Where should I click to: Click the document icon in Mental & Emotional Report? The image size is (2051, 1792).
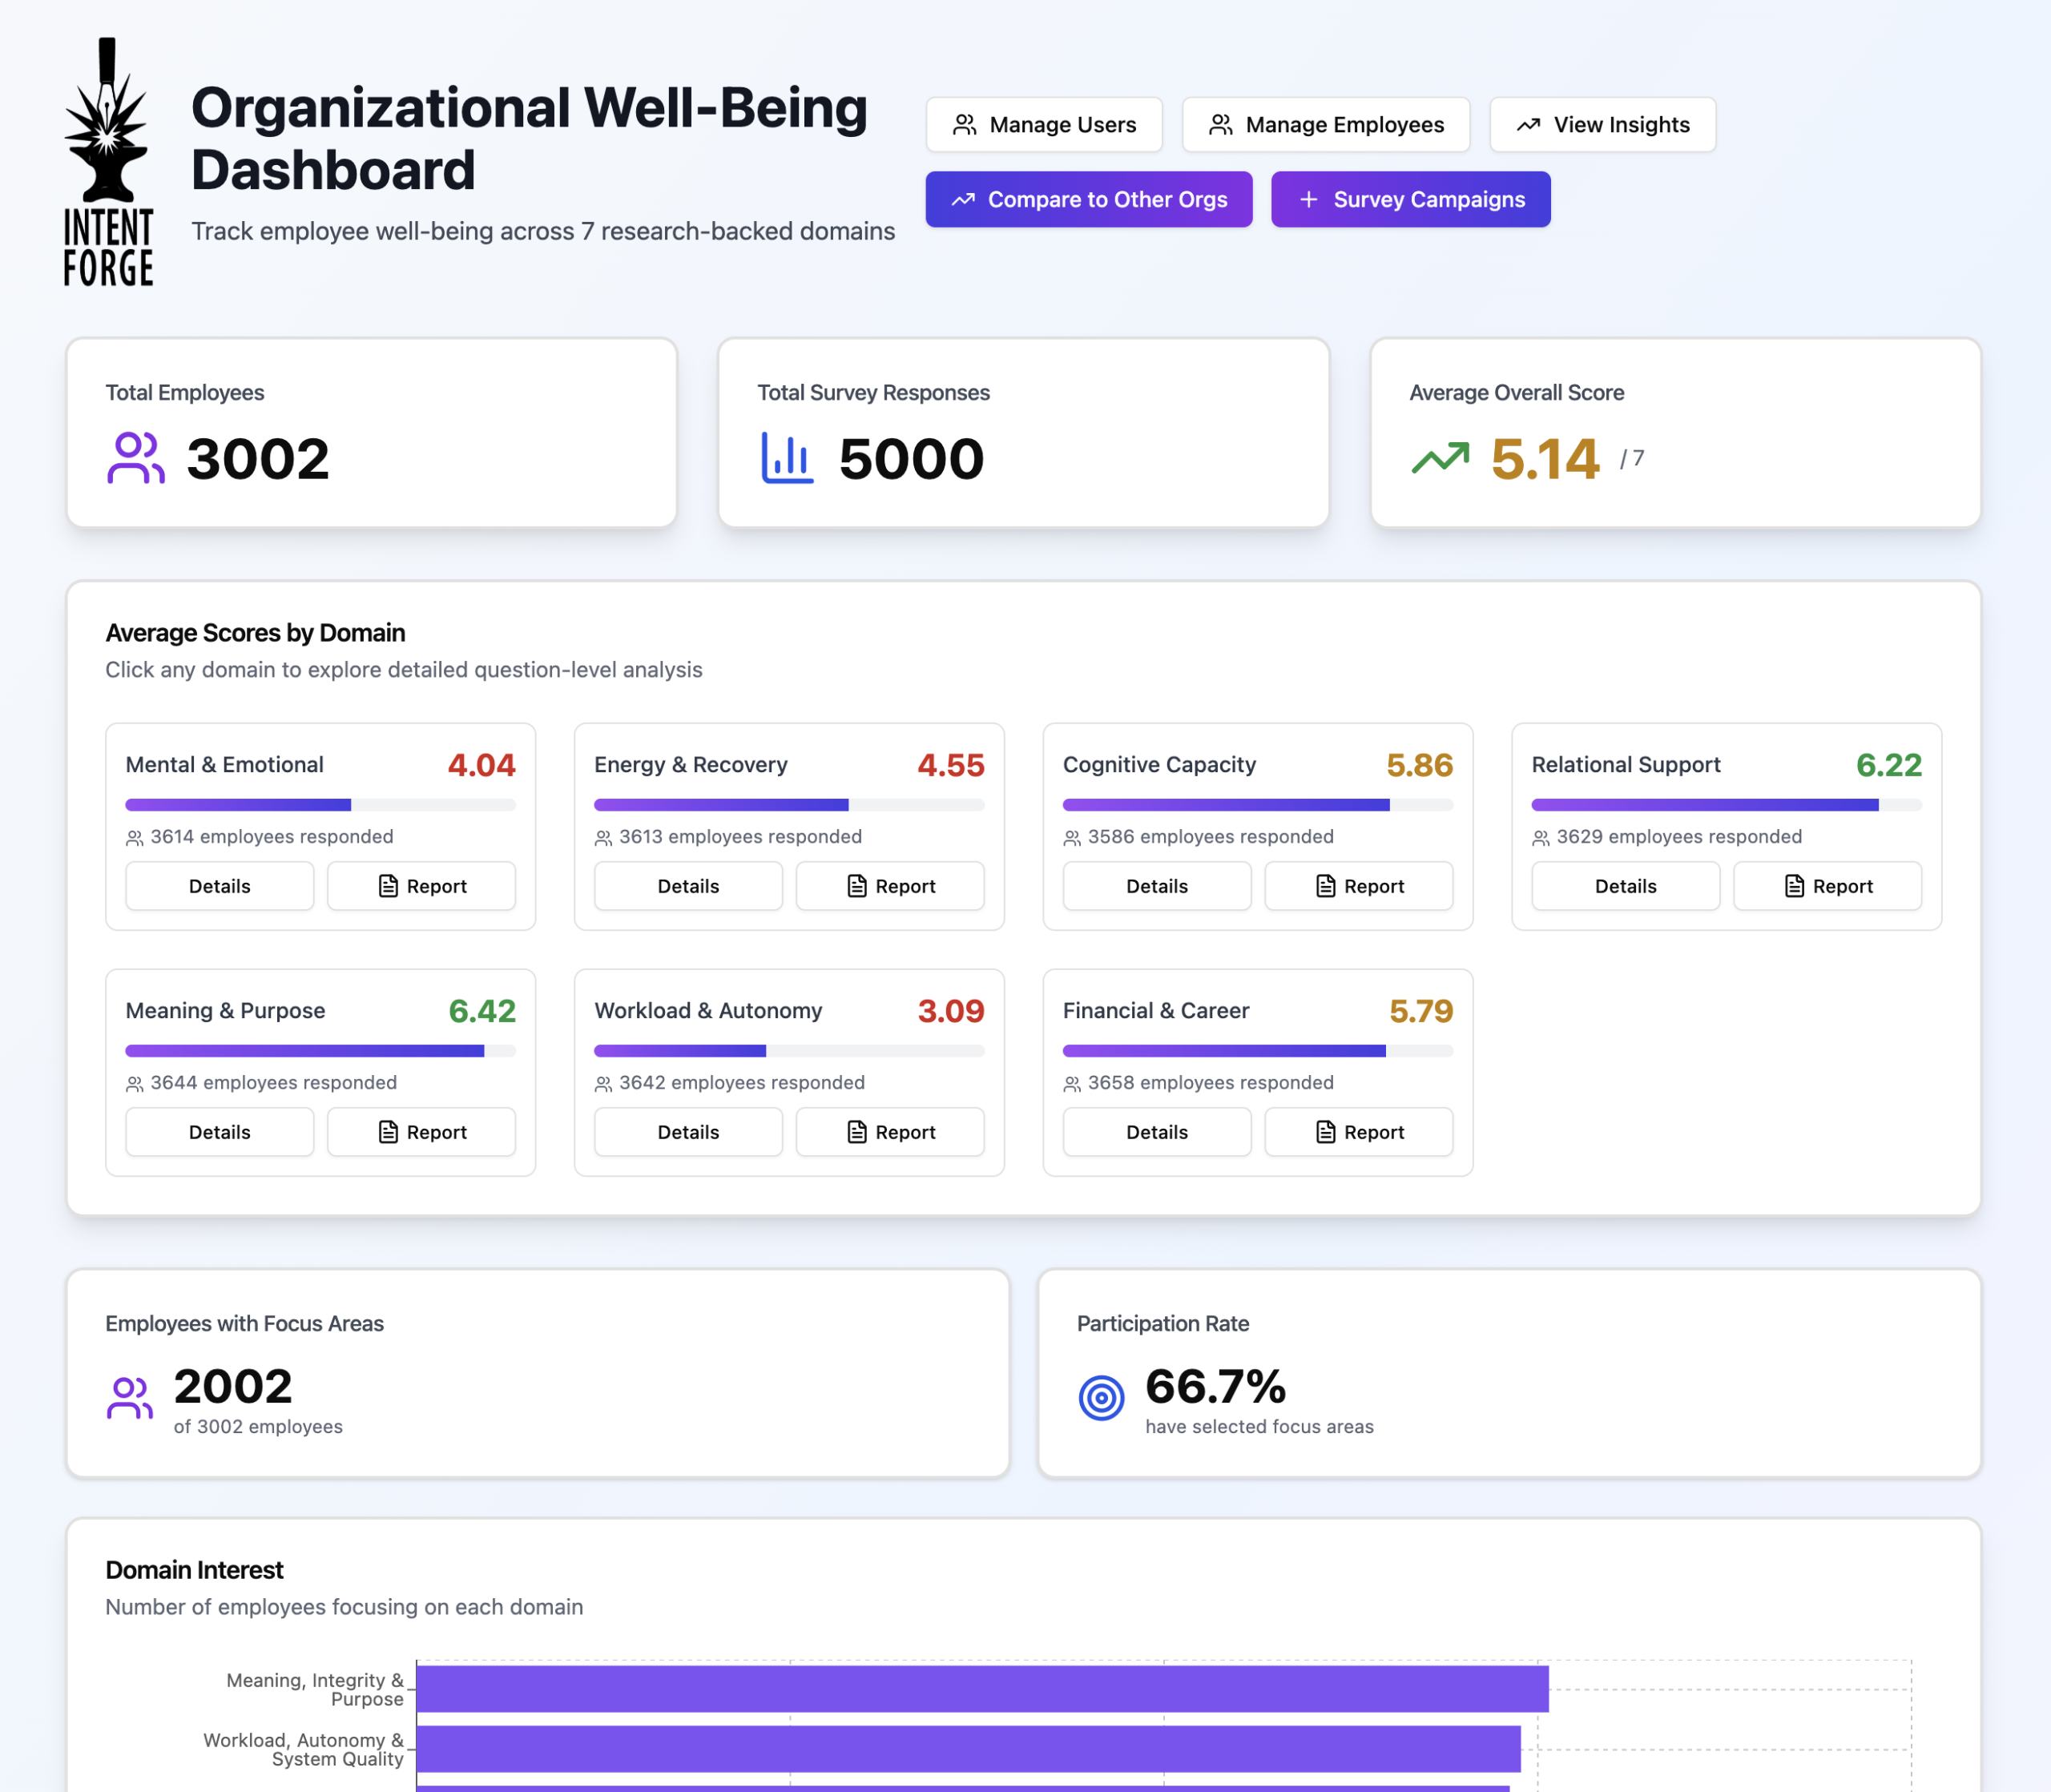[388, 886]
